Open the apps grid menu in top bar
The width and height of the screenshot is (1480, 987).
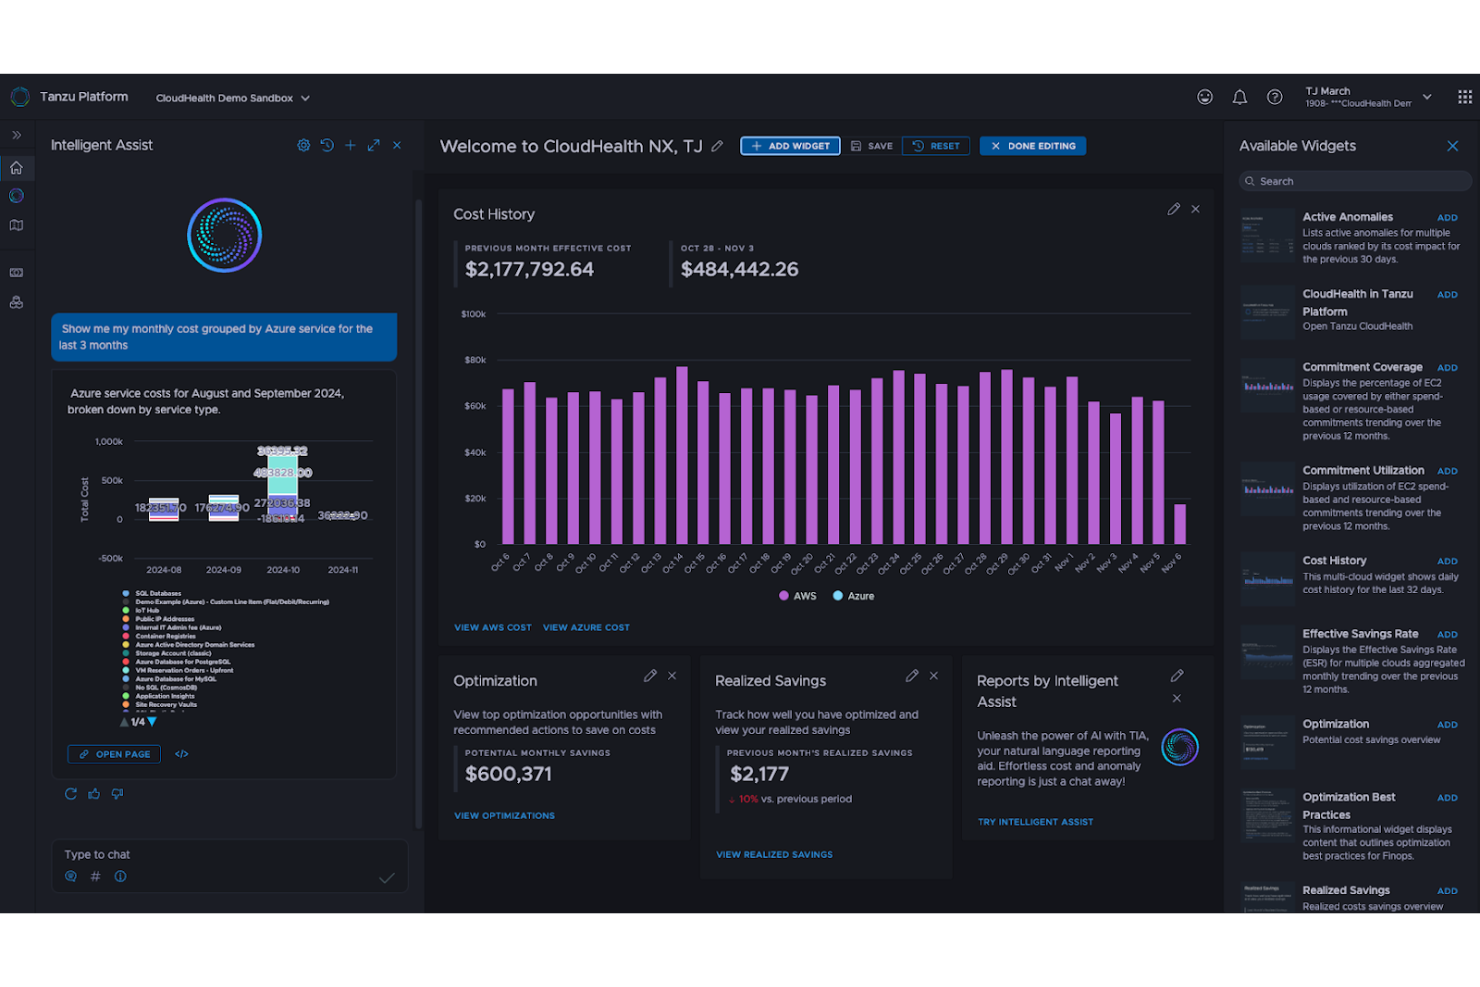tap(1464, 96)
